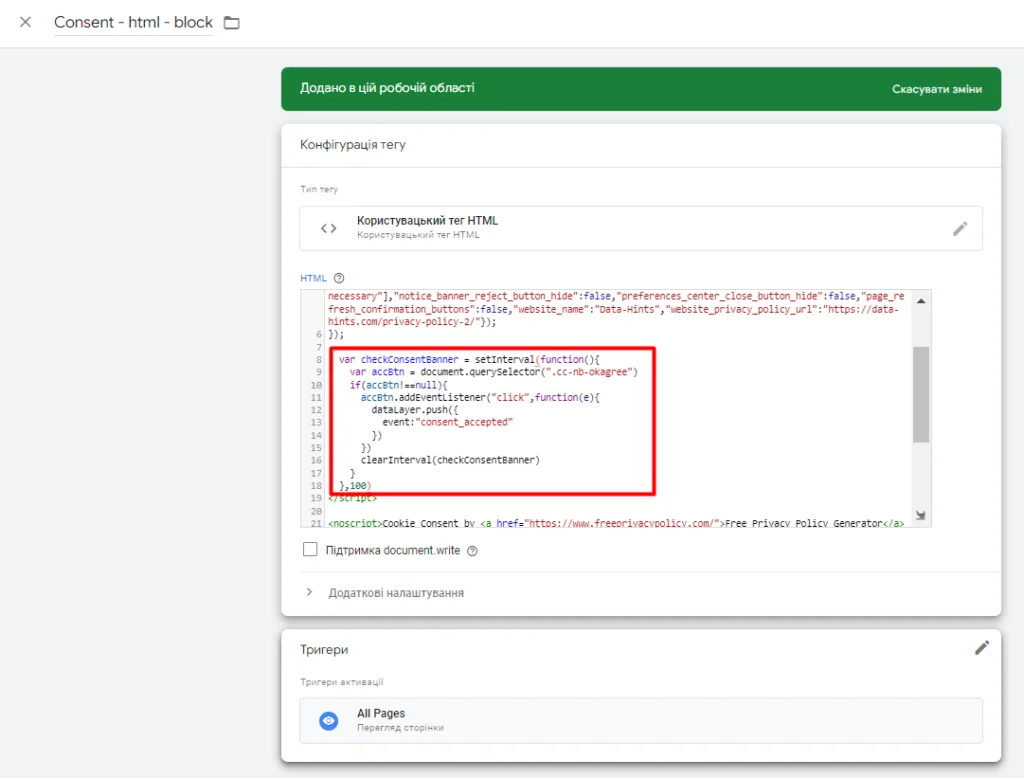1024x778 pixels.
Task: Open HTML field help question icon
Action: (x=339, y=278)
